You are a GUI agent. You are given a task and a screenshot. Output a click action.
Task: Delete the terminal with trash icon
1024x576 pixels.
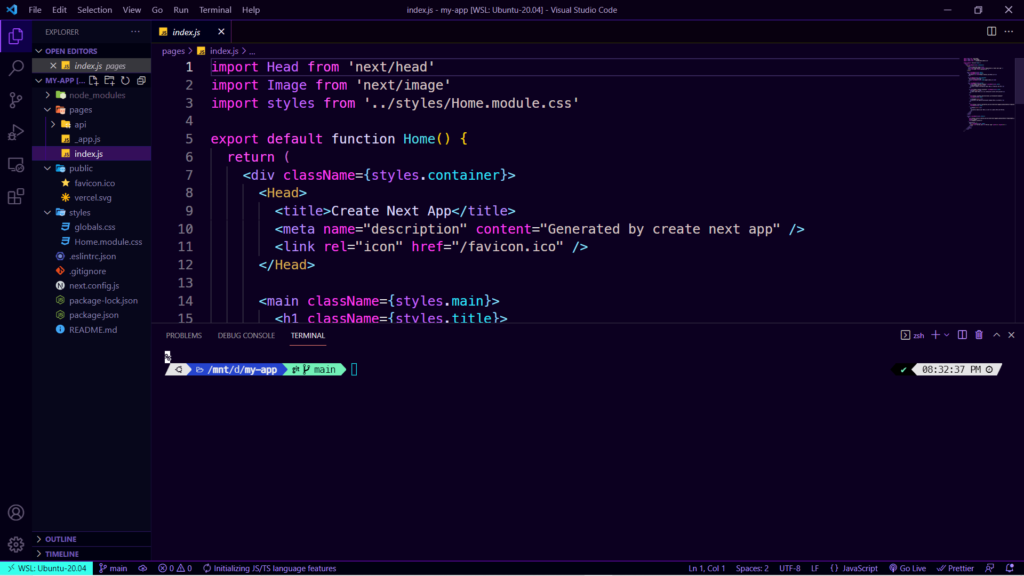979,335
